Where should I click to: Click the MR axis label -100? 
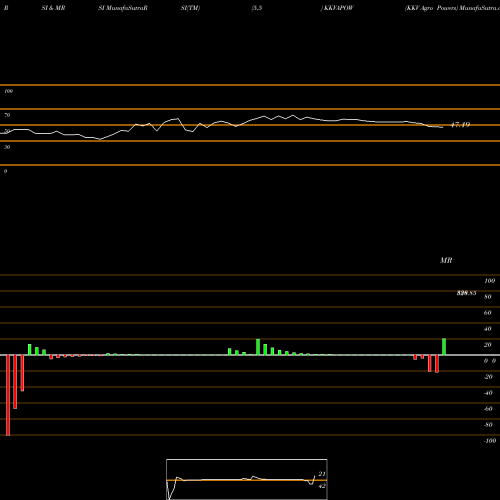(x=490, y=441)
